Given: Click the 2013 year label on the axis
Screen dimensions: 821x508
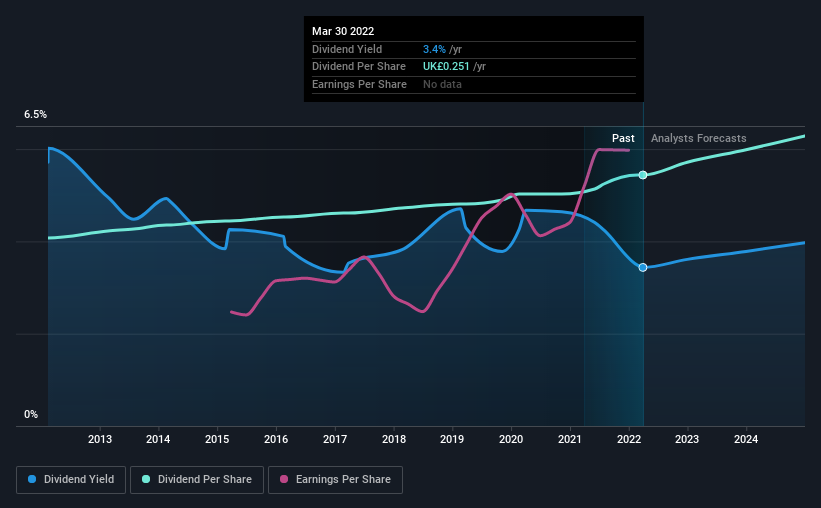Looking at the screenshot, I should click(x=100, y=439).
